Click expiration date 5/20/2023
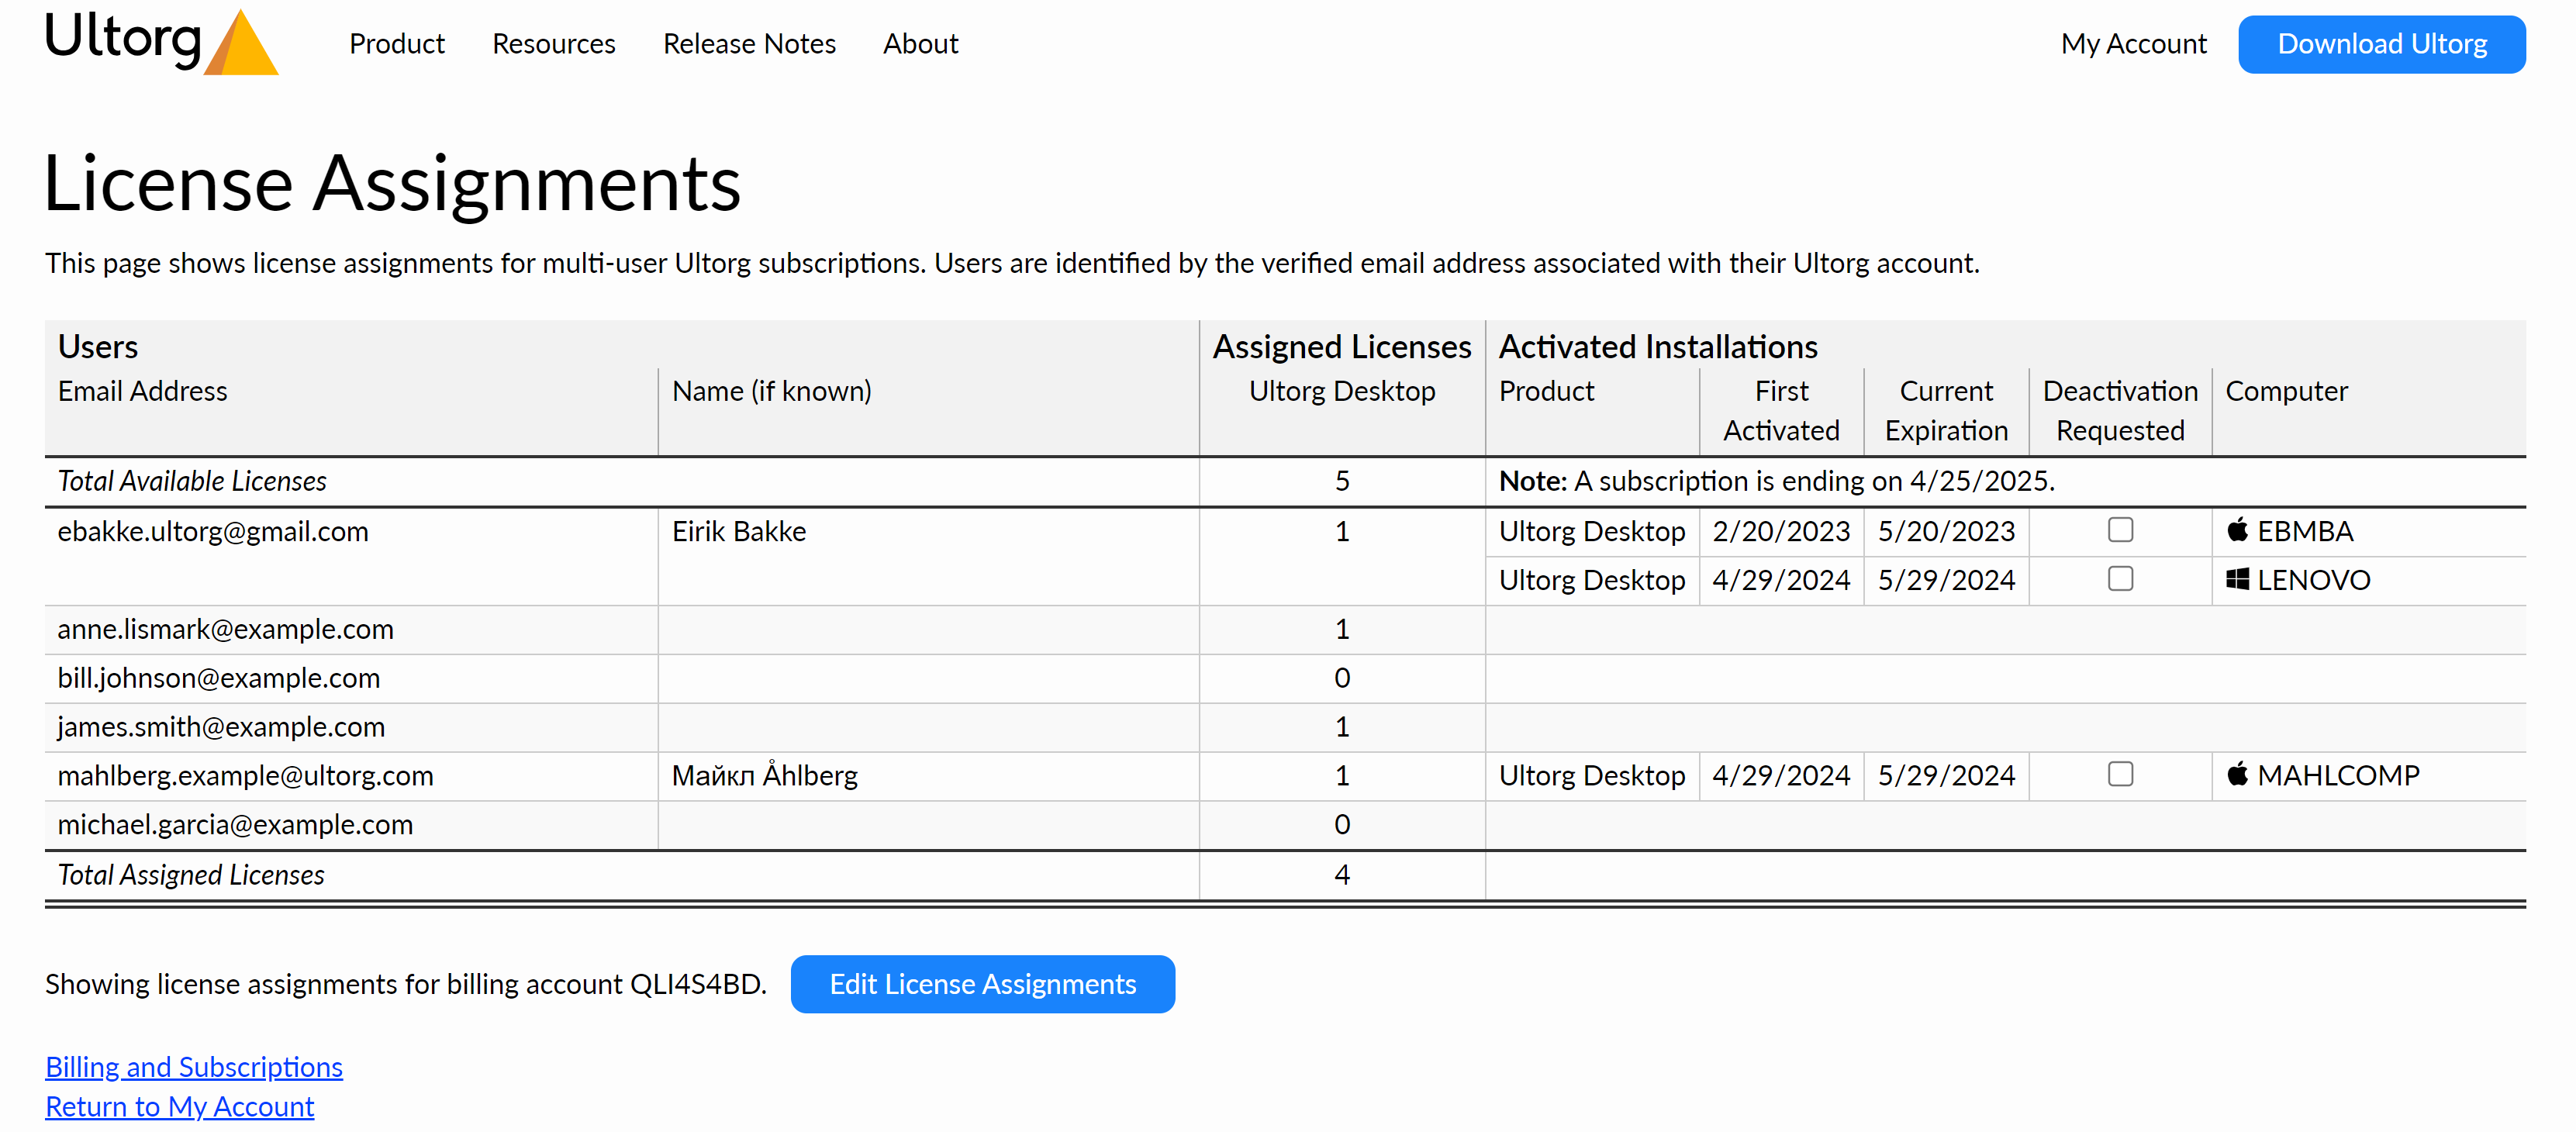Screen dimensions: 2576x1132 pos(1946,531)
